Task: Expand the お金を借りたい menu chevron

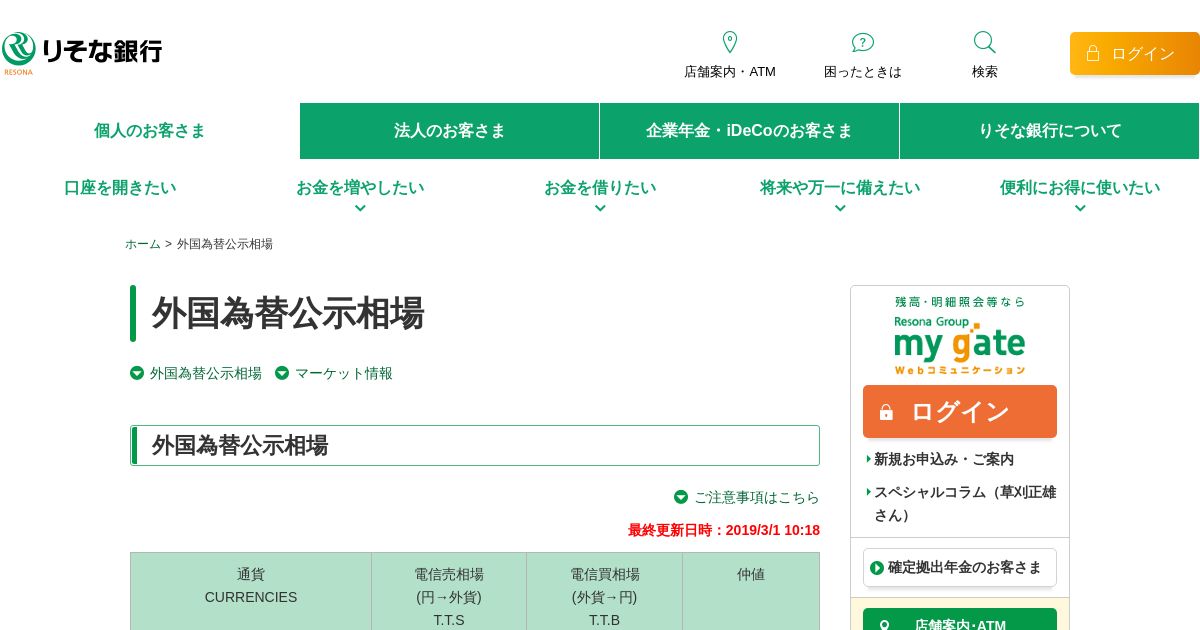Action: 600,208
